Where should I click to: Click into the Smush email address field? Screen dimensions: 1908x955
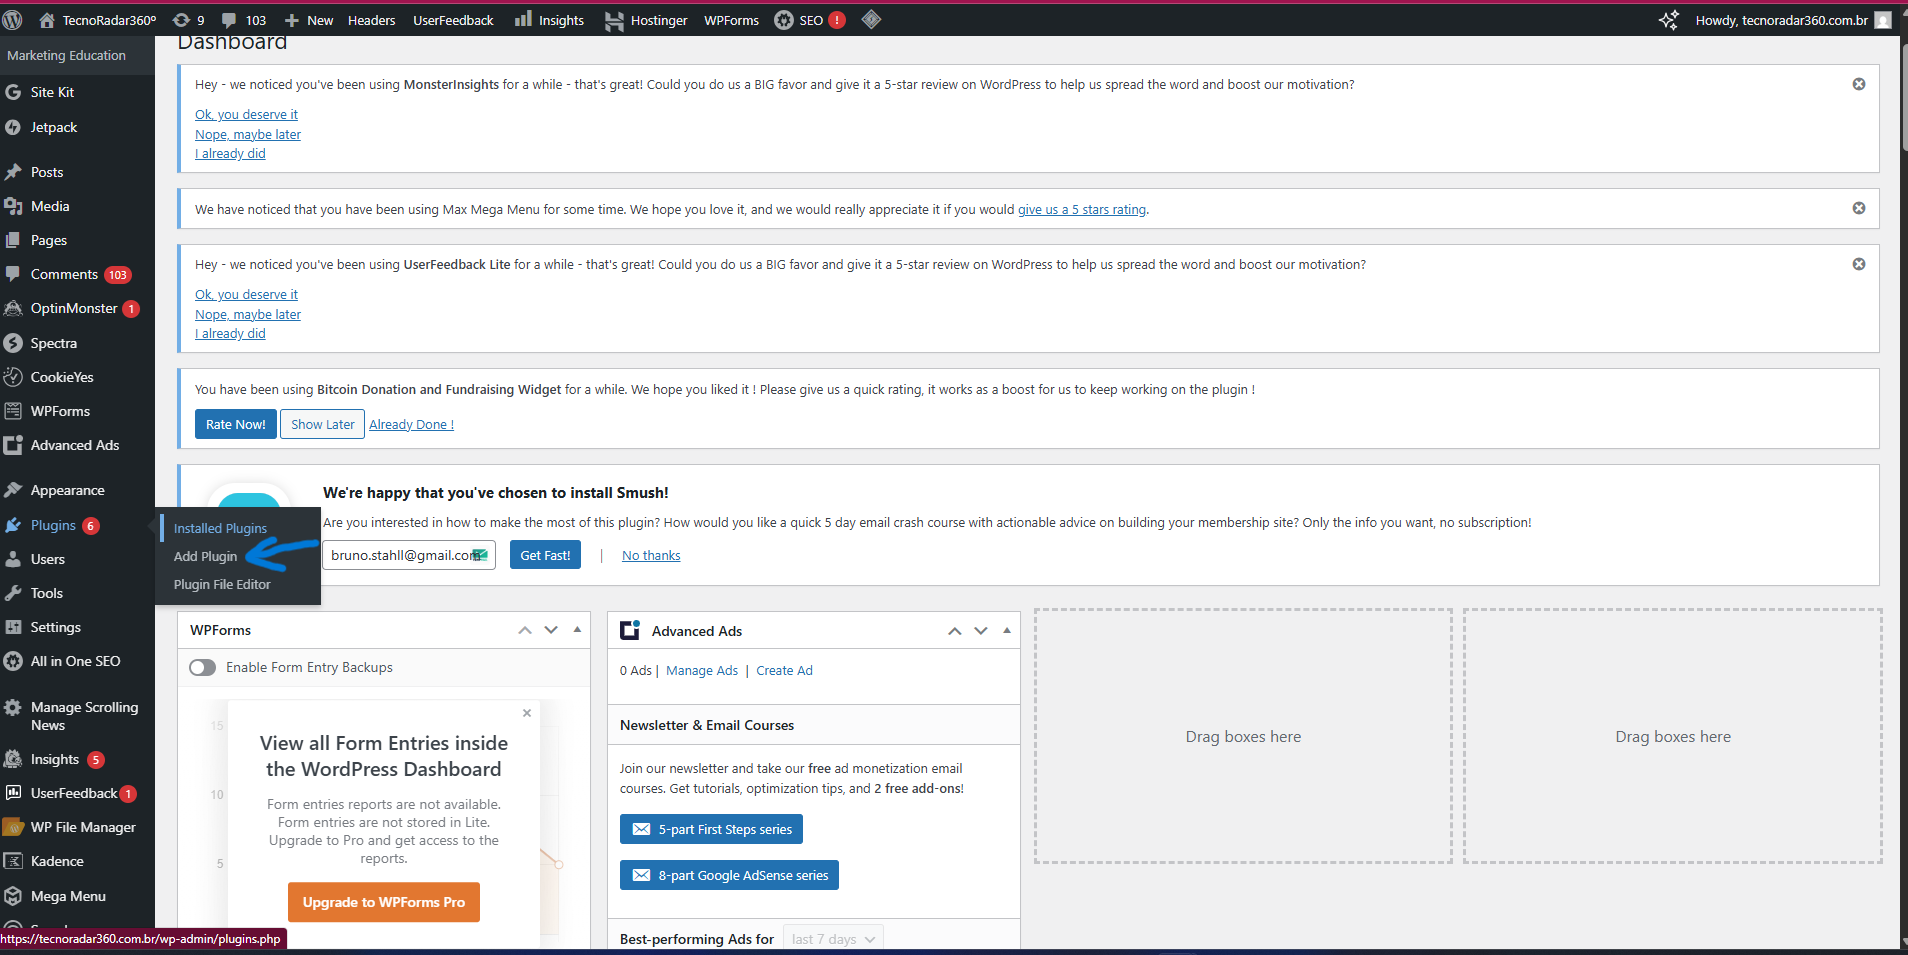click(x=400, y=555)
